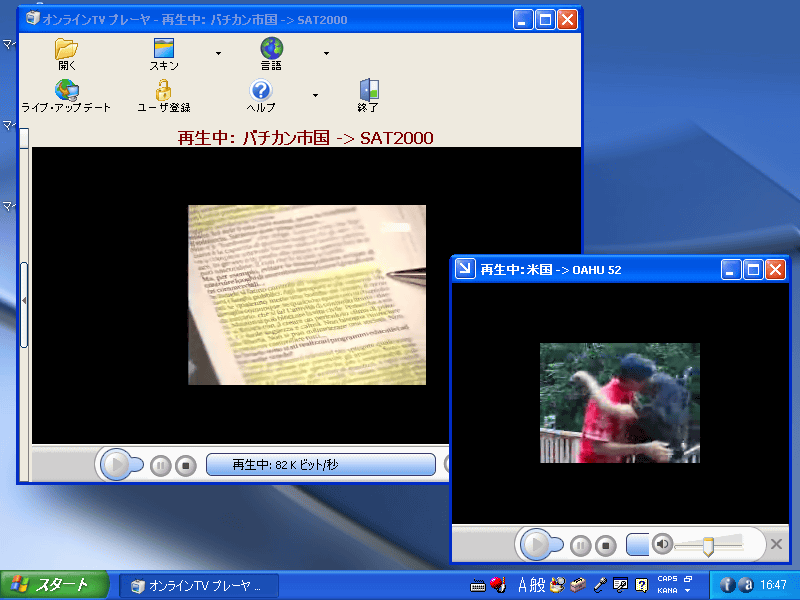This screenshot has height=600, width=800.
Task: Click the 終了 exit door icon
Action: click(x=368, y=90)
